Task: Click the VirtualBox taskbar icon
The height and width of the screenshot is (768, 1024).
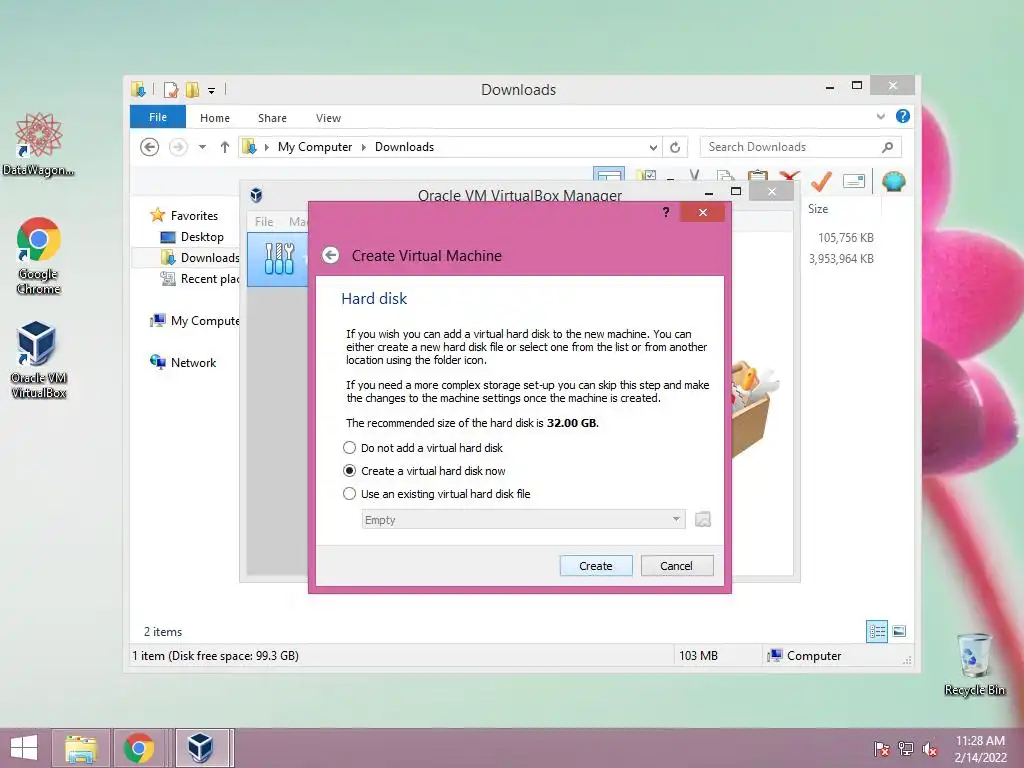Action: click(201, 748)
